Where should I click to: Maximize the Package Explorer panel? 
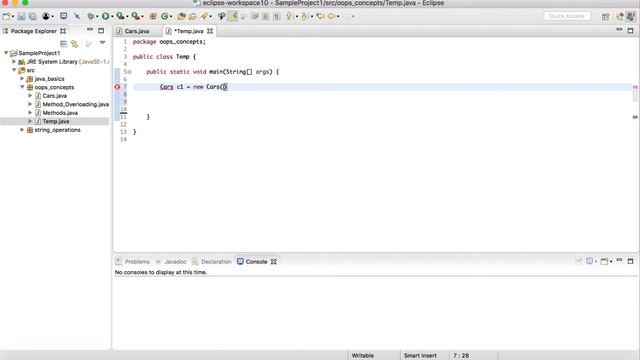(101, 31)
